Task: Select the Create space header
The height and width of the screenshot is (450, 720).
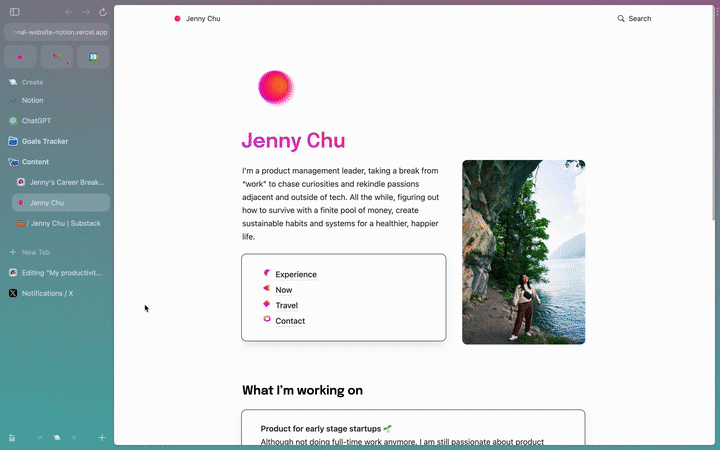Action: click(x=32, y=82)
